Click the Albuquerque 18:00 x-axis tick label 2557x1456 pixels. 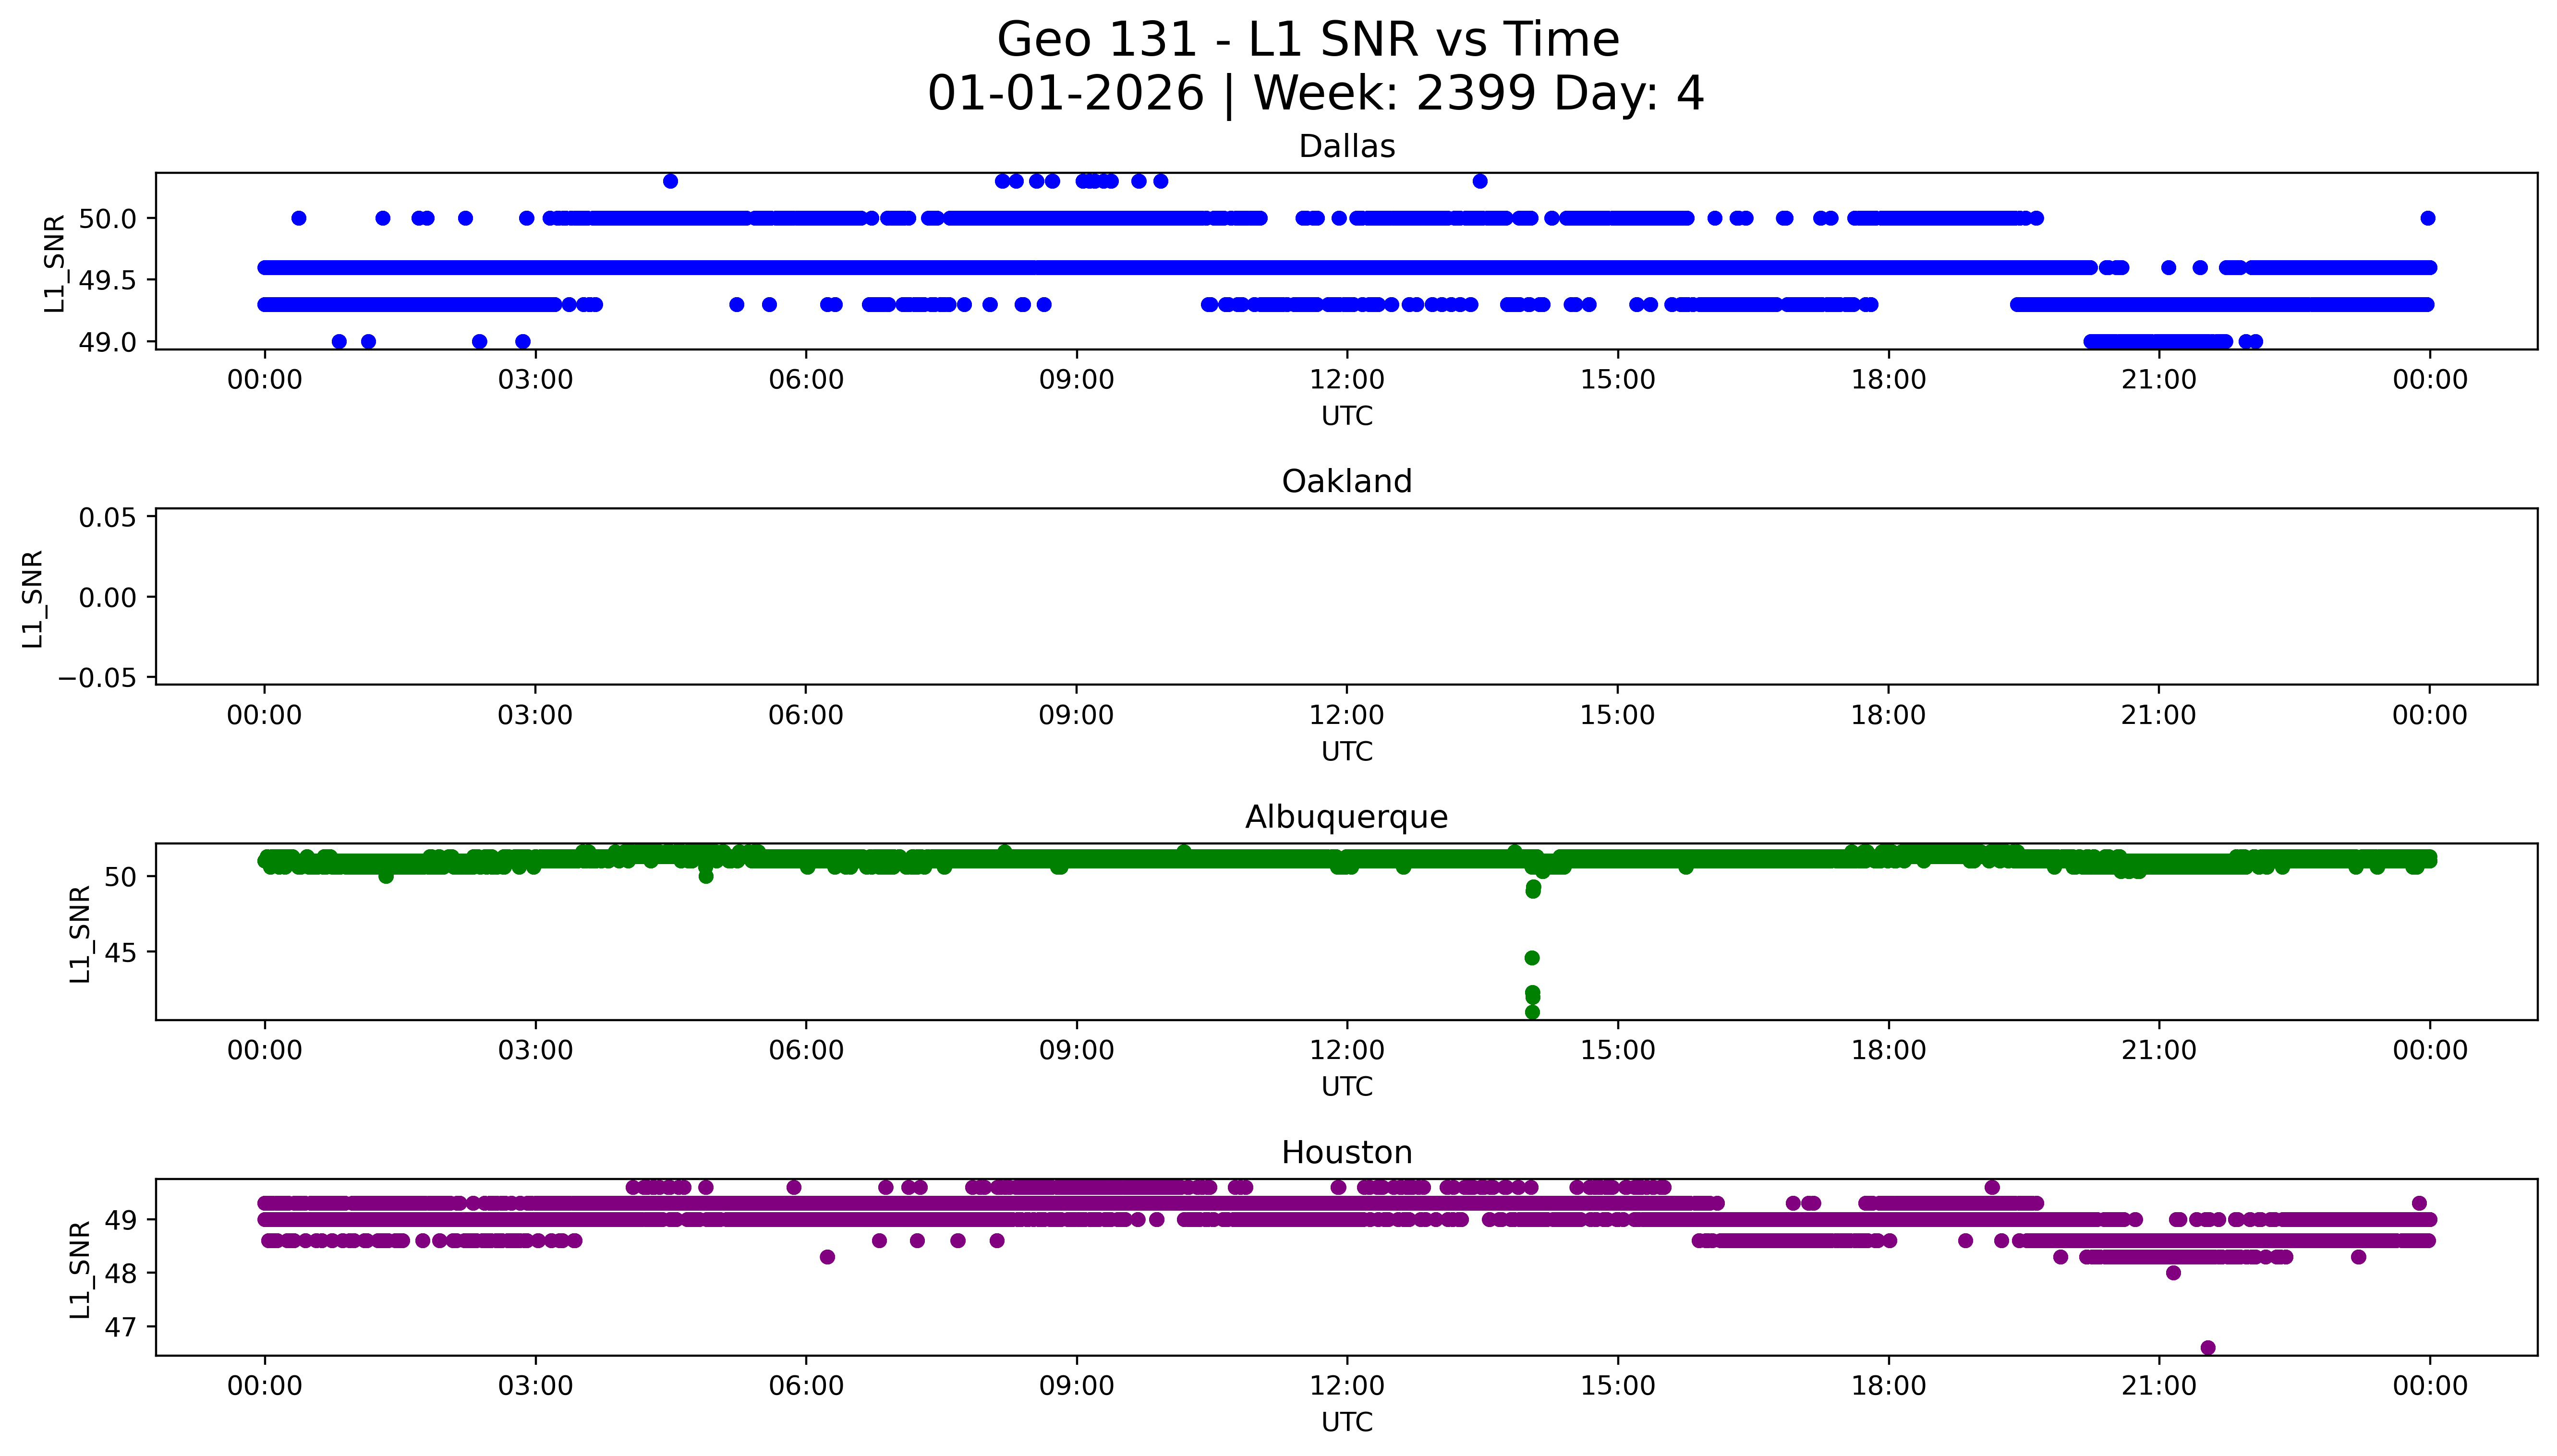[1887, 1050]
